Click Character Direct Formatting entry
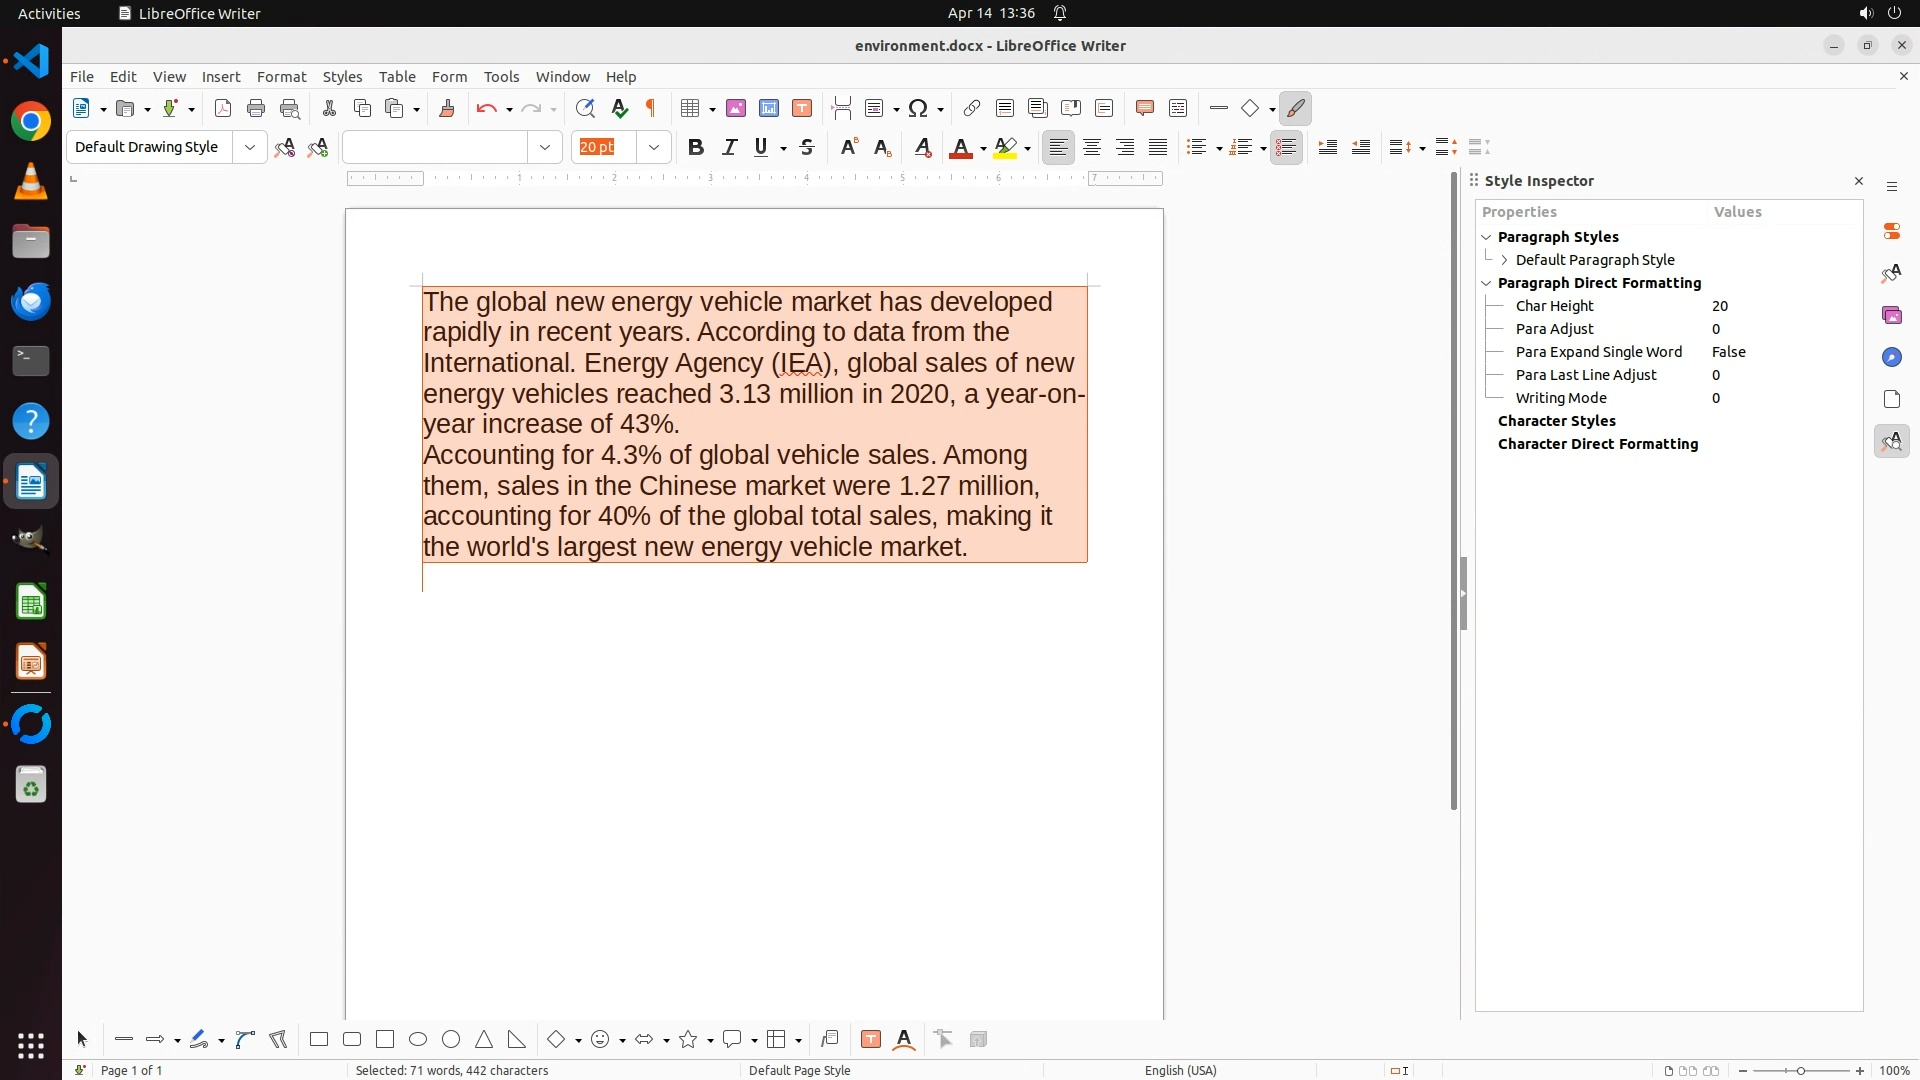Screen dimensions: 1920x1080 click(x=1597, y=444)
